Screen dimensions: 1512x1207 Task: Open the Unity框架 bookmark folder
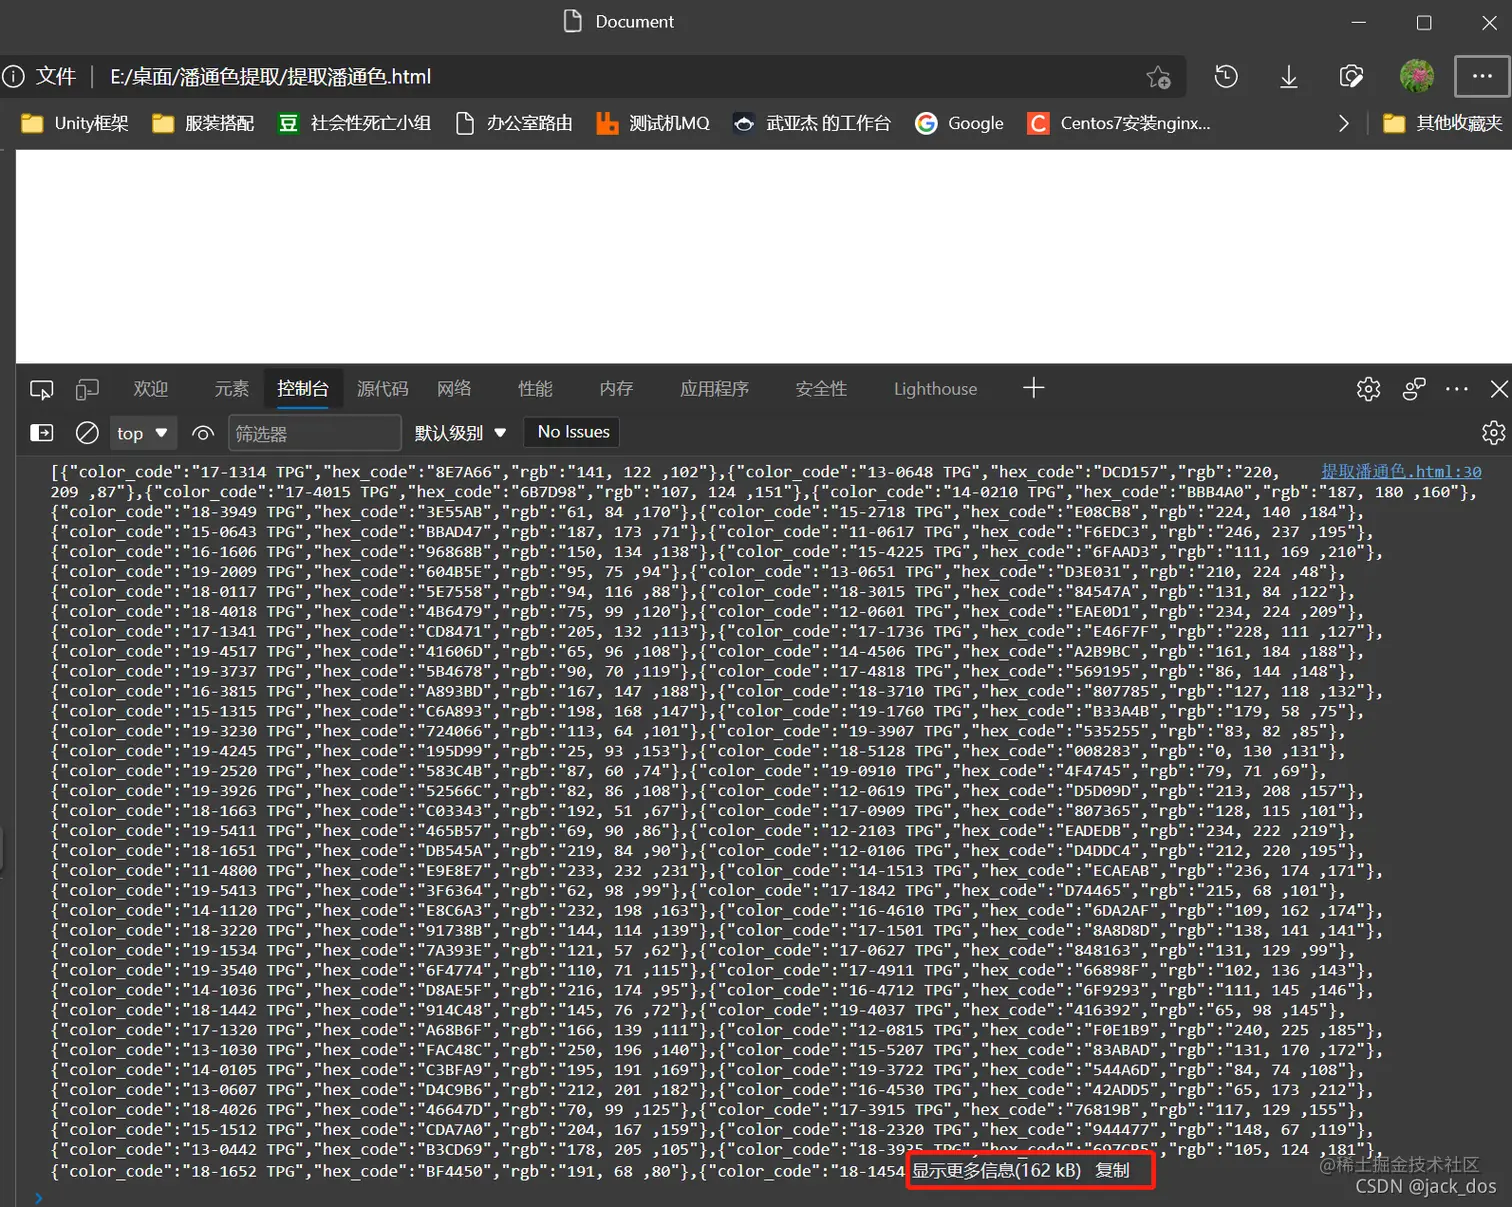(75, 123)
